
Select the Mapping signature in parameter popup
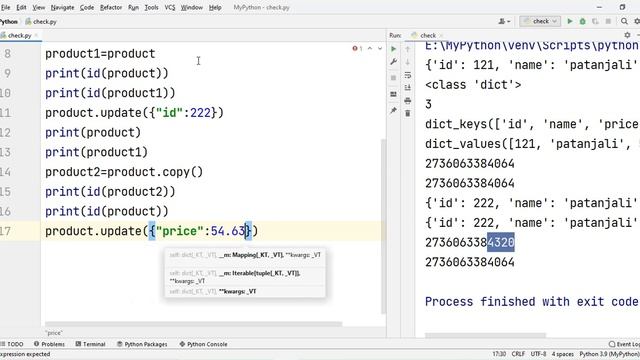pyautogui.click(x=245, y=255)
